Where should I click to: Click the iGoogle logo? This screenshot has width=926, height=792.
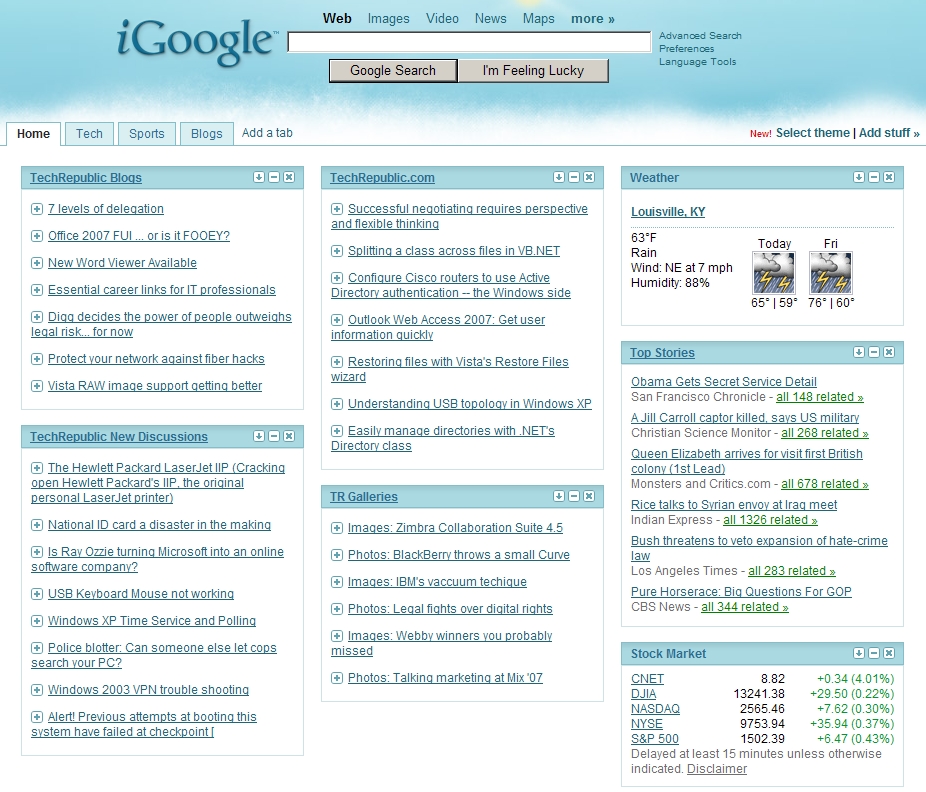click(197, 41)
